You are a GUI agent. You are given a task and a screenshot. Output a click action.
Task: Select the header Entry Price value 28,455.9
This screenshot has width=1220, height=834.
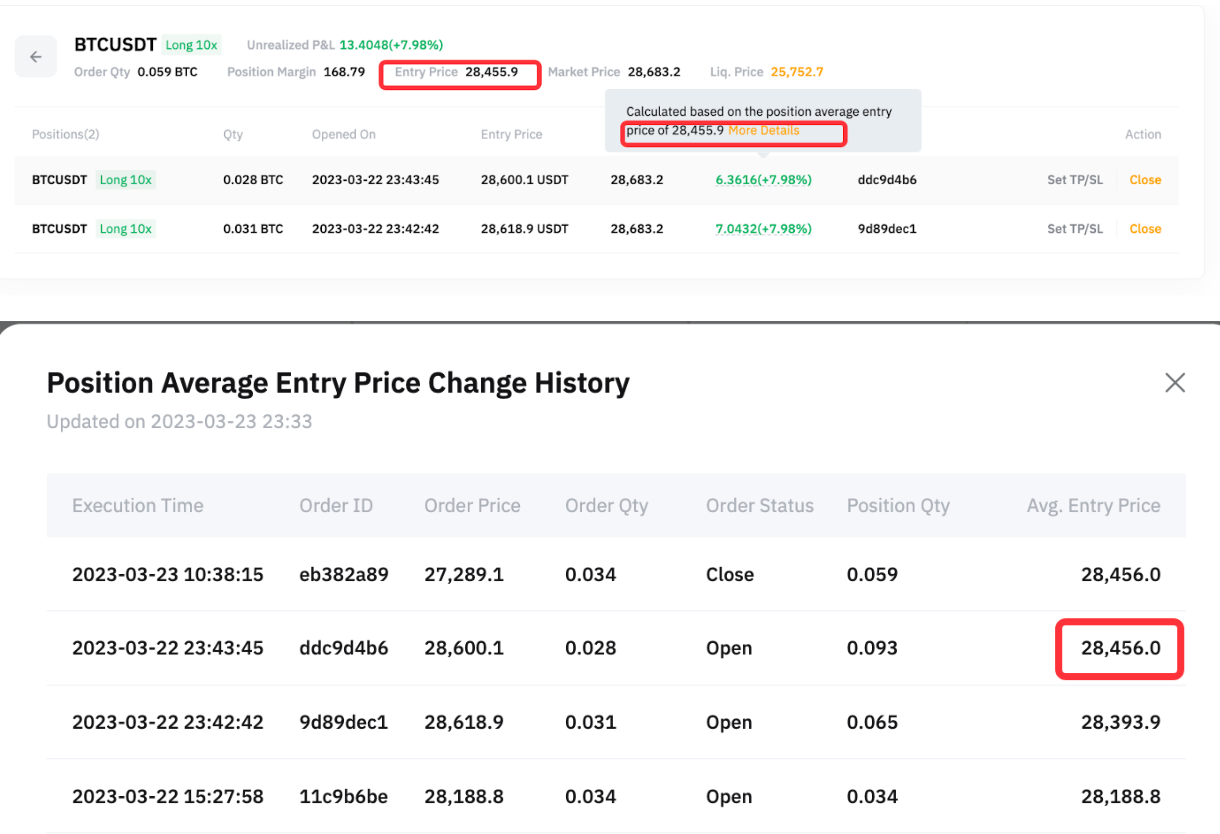click(x=491, y=72)
